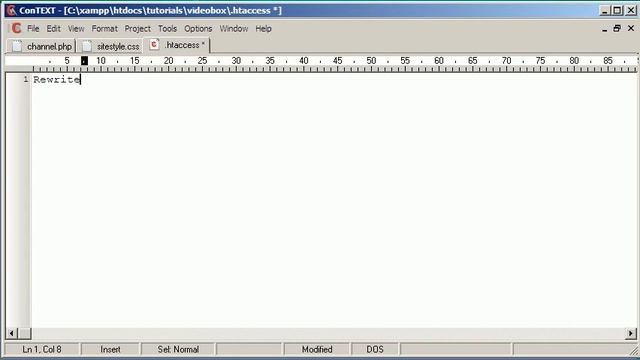This screenshot has height=360, width=640.
Task: Click the ConTEXT title bar application icon
Action: click(11, 10)
